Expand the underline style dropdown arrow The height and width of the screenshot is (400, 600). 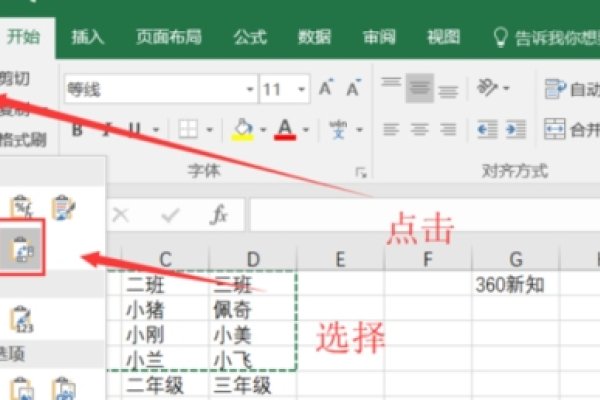coord(156,130)
